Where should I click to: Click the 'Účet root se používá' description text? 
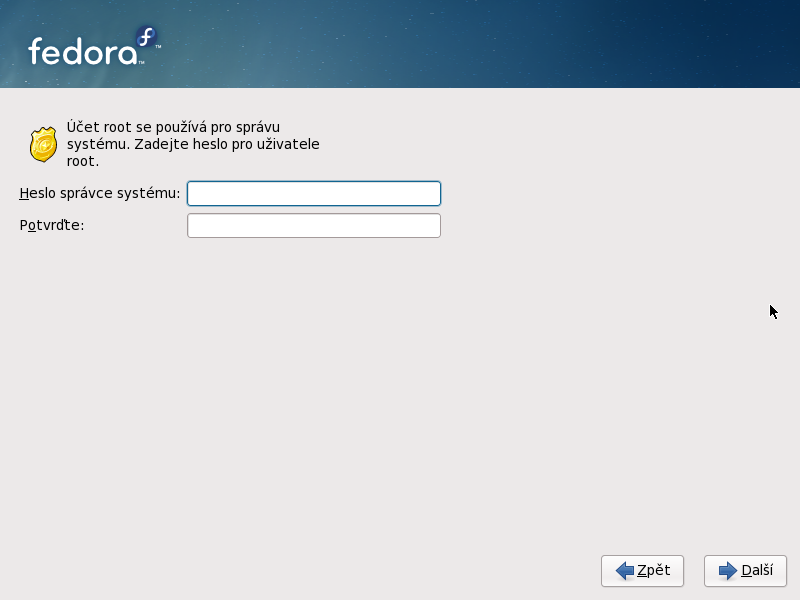point(173,127)
